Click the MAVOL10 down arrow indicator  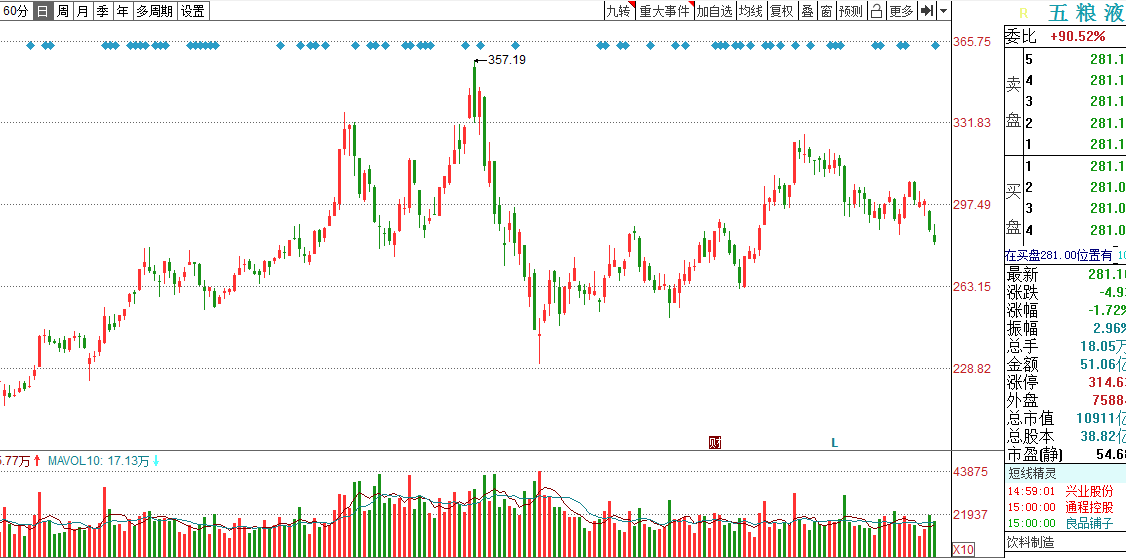point(156,461)
